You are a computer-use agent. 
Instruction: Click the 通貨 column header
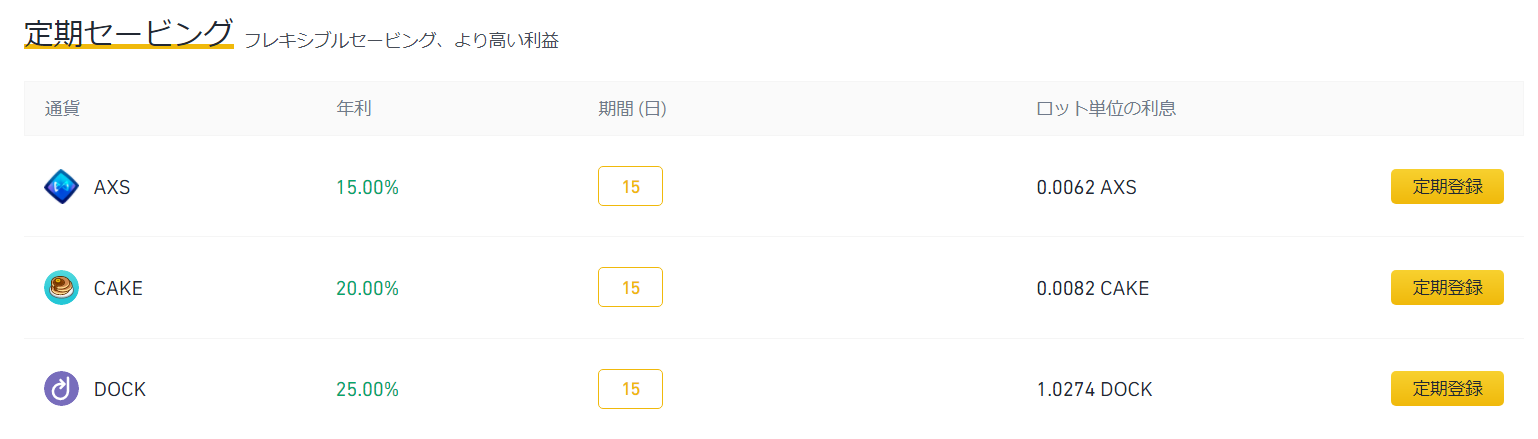pyautogui.click(x=62, y=108)
